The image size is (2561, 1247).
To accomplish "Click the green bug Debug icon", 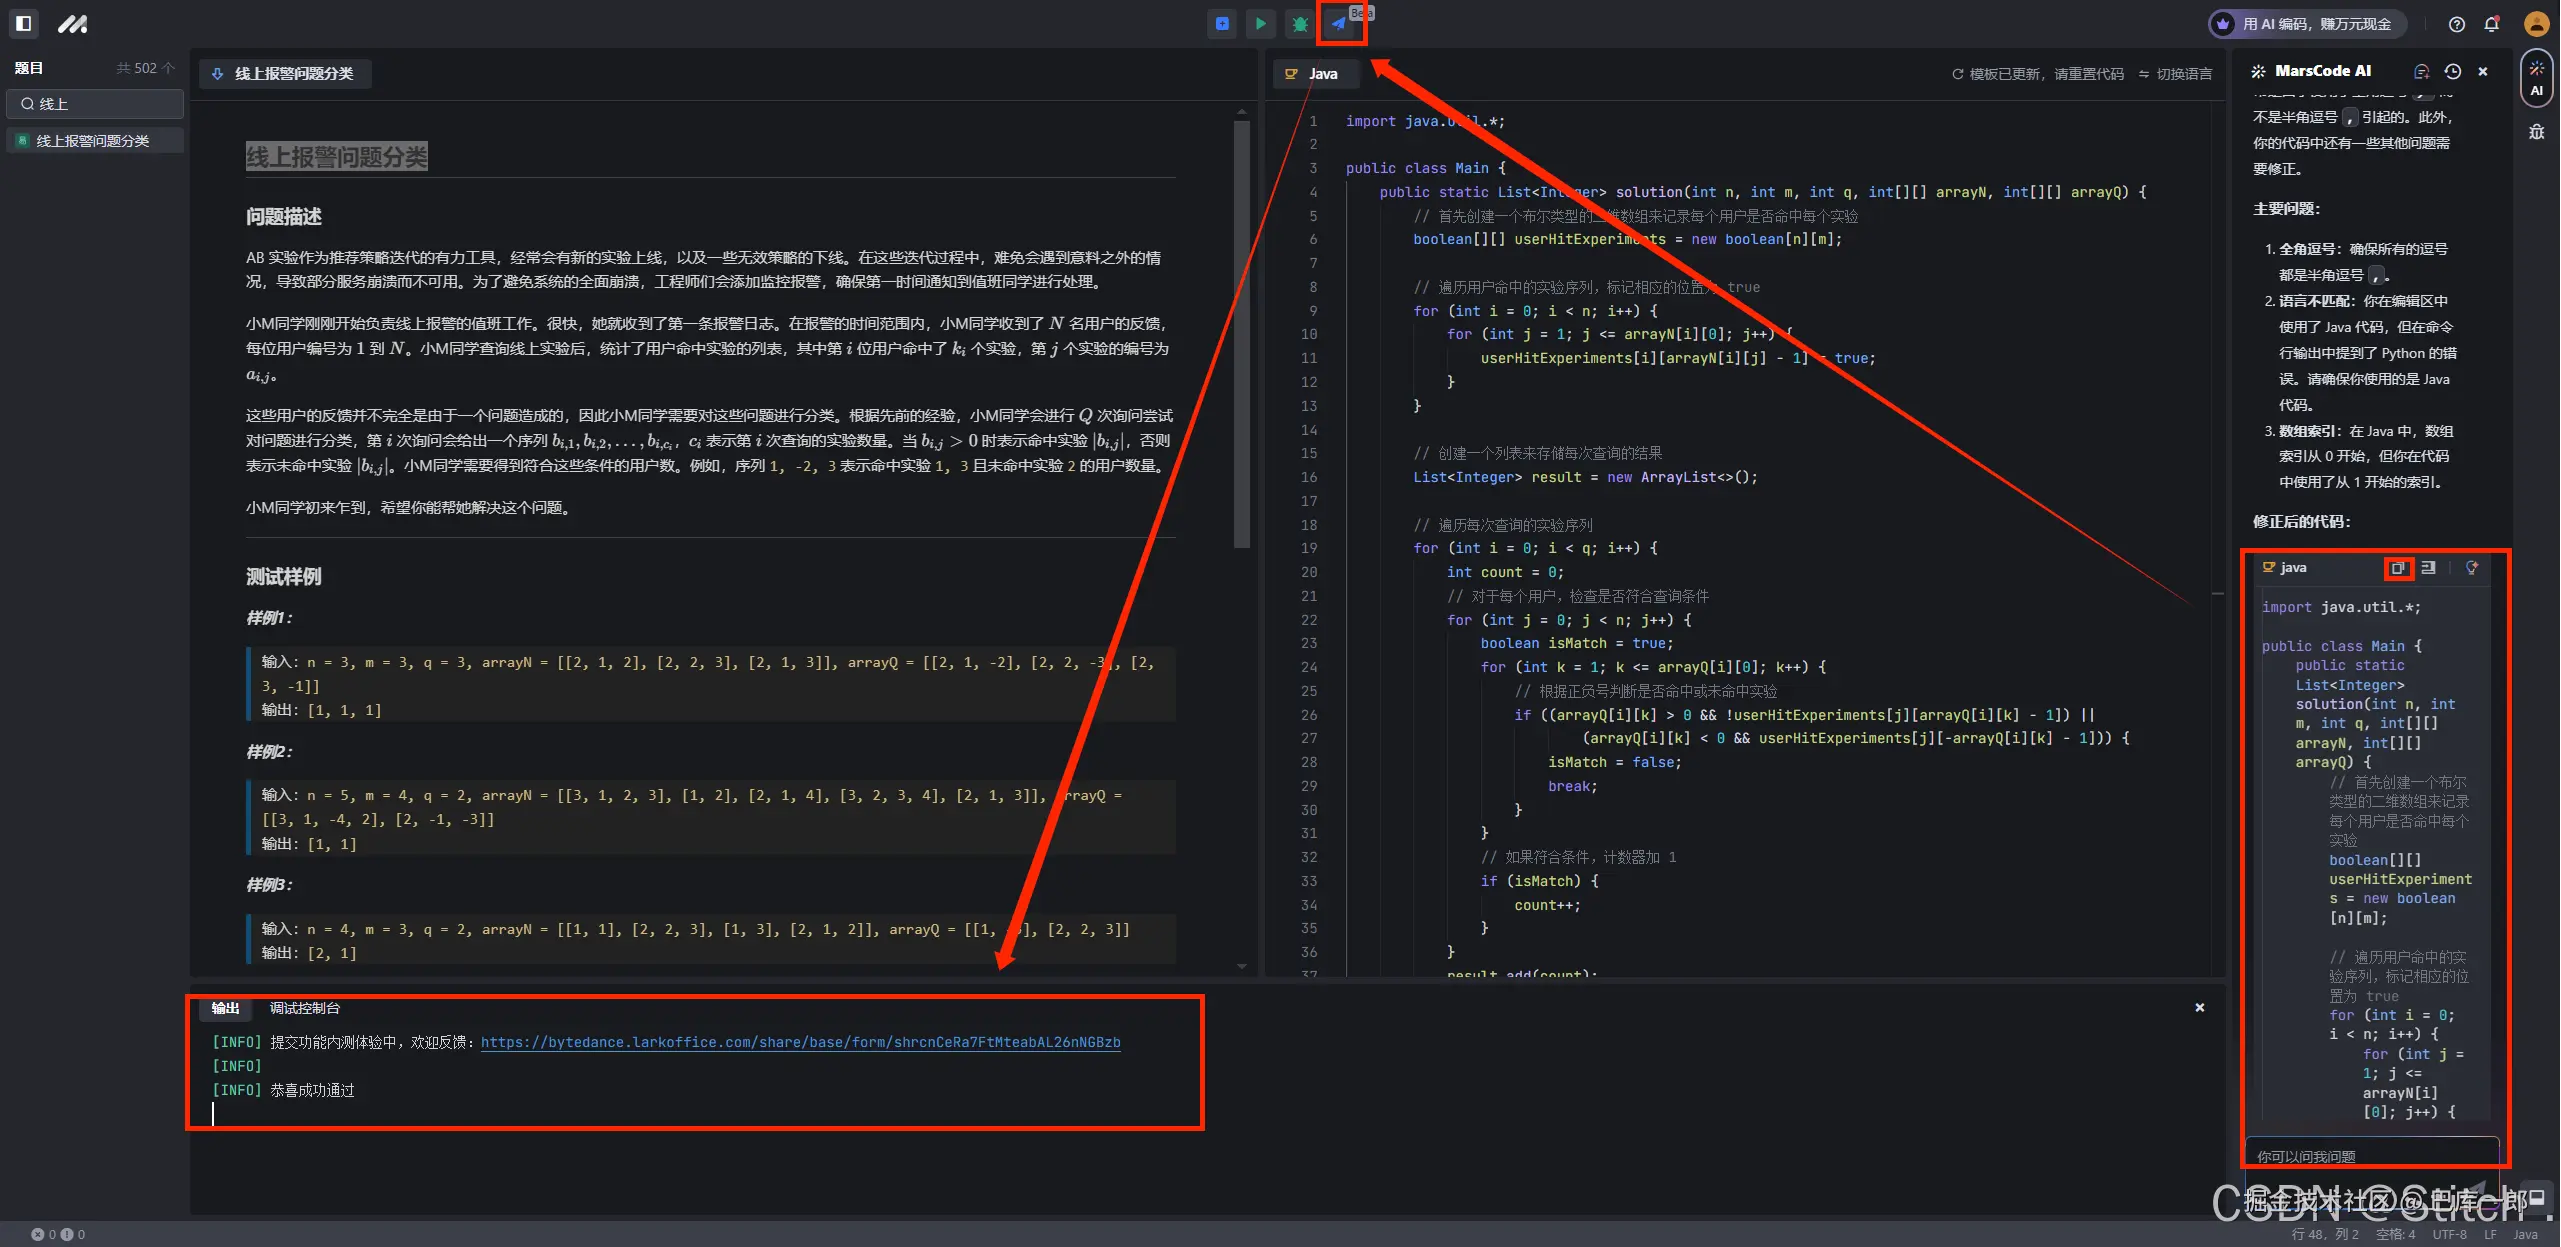I will click(1299, 24).
